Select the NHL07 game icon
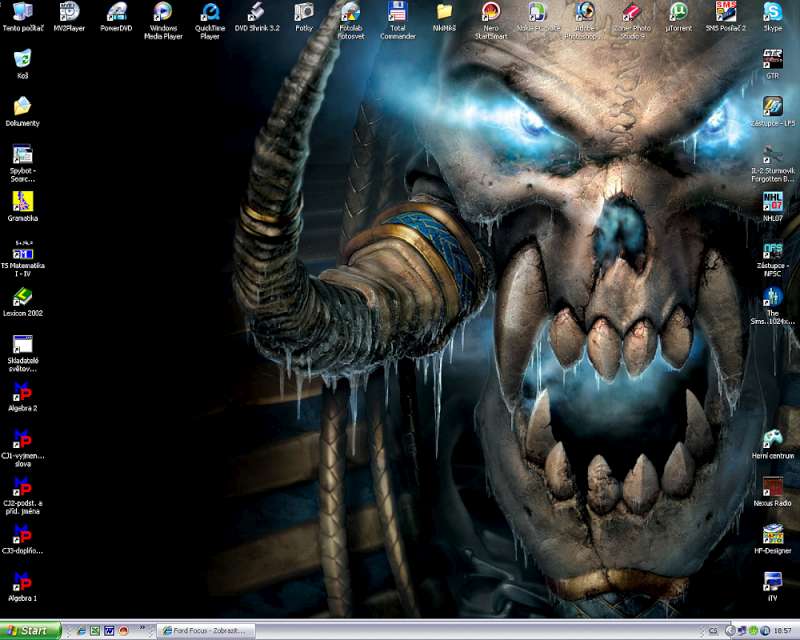Image resolution: width=800 pixels, height=640 pixels. 772,202
